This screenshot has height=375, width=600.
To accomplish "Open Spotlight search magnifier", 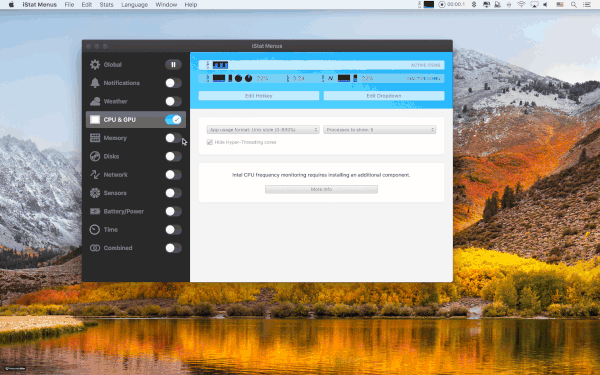I will [574, 5].
